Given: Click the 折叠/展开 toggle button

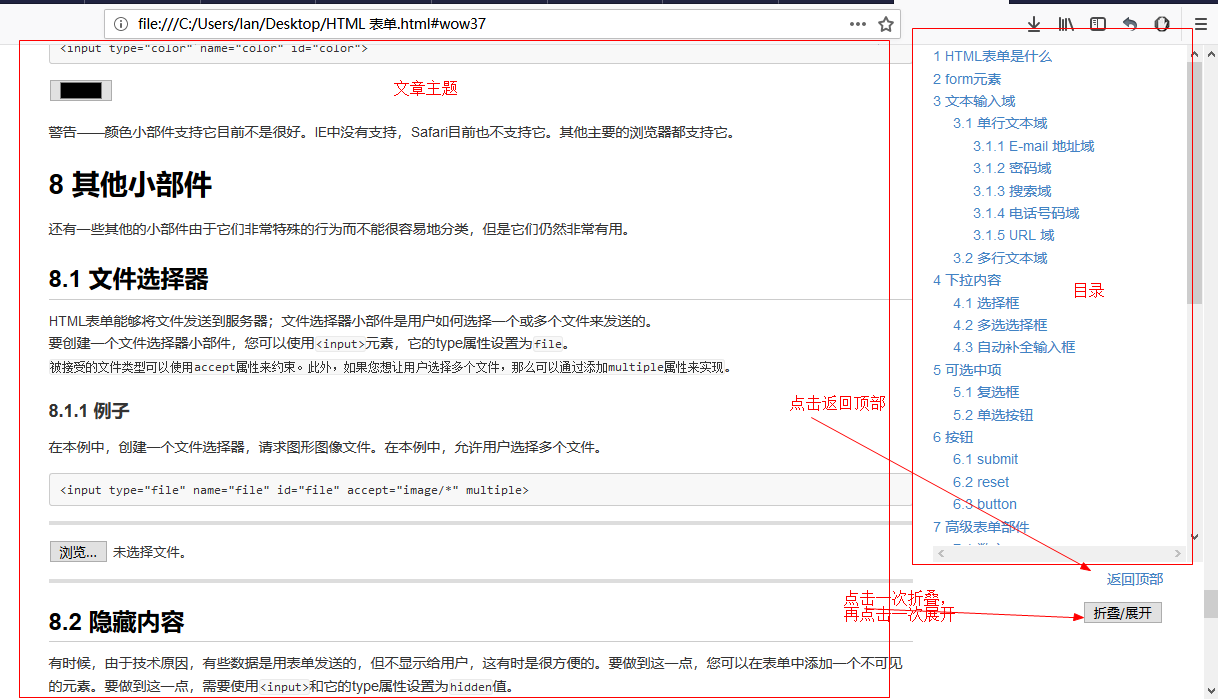Looking at the screenshot, I should (x=1123, y=613).
